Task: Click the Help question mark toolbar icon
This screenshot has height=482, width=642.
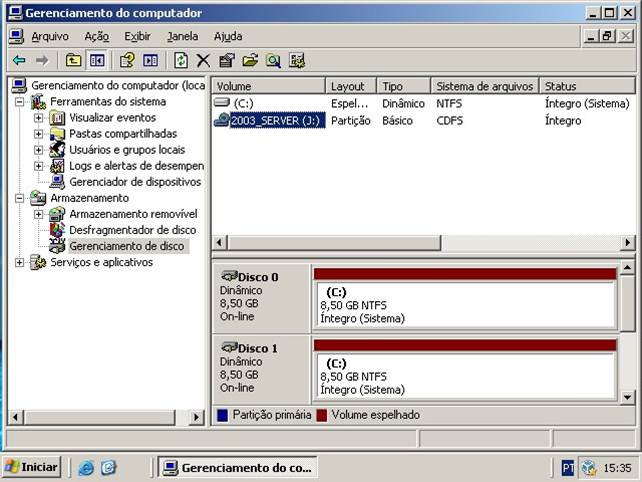Action: point(127,61)
